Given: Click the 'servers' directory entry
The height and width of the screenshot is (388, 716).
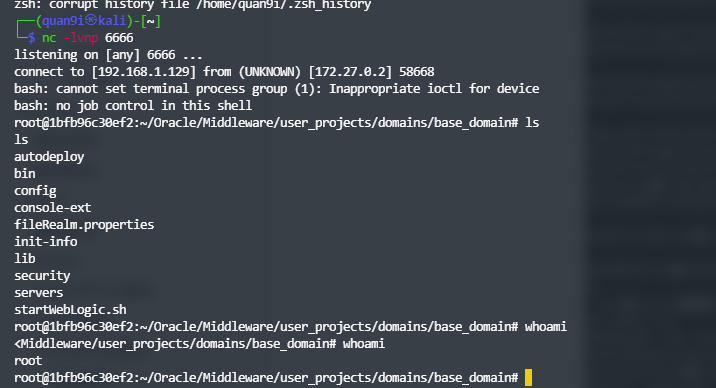Looking at the screenshot, I should (38, 293).
